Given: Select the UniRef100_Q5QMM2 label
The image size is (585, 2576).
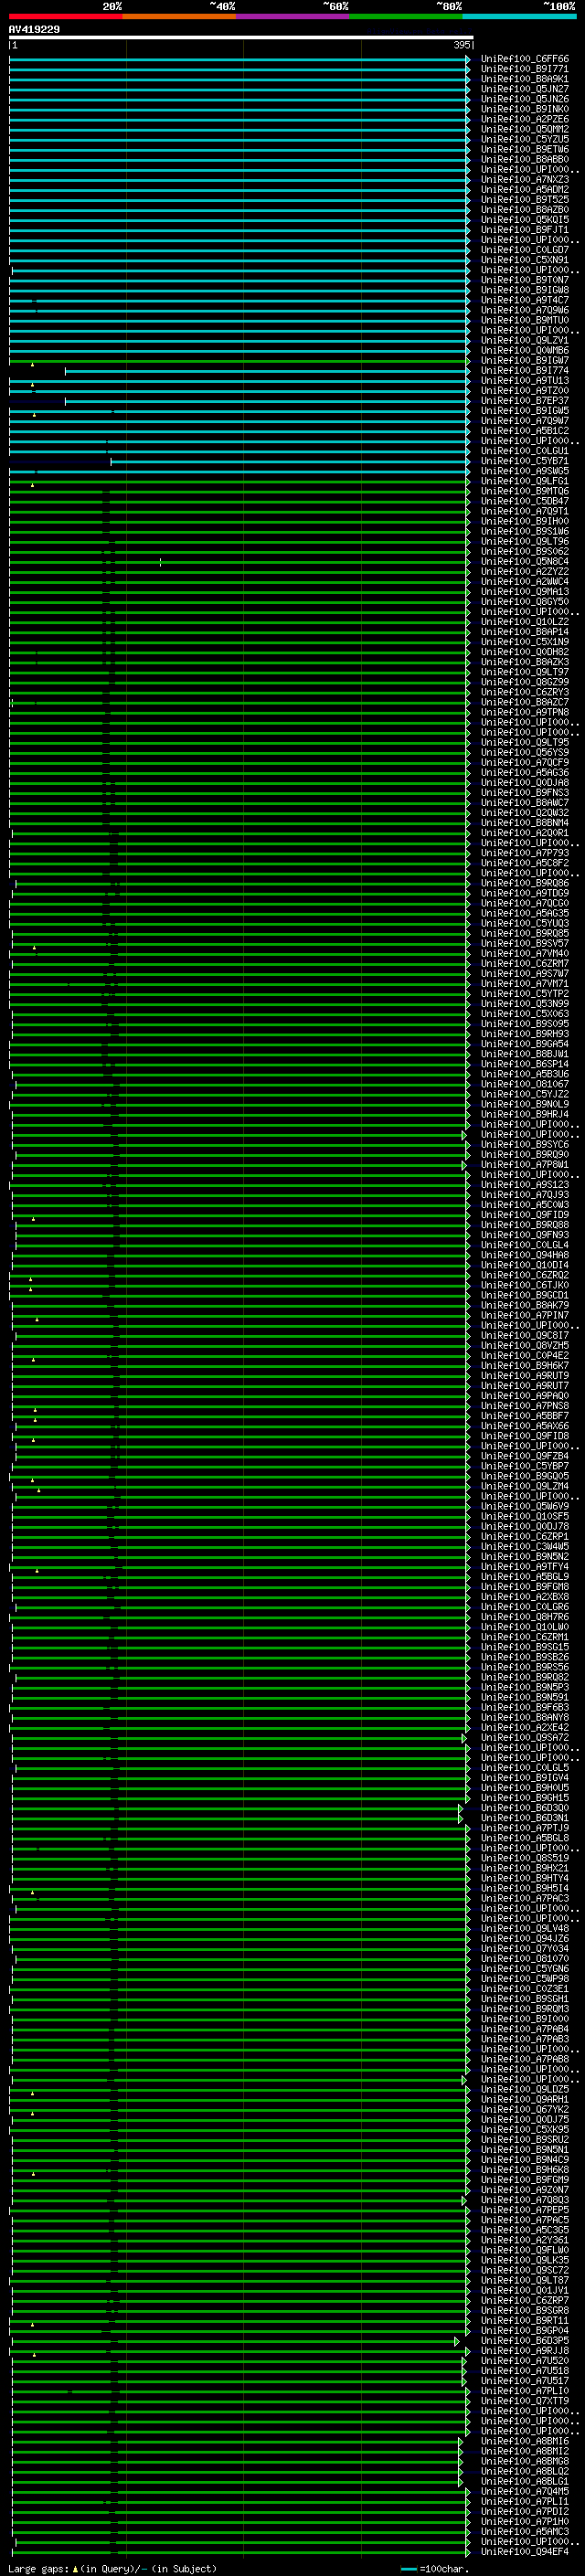Looking at the screenshot, I should point(524,129).
